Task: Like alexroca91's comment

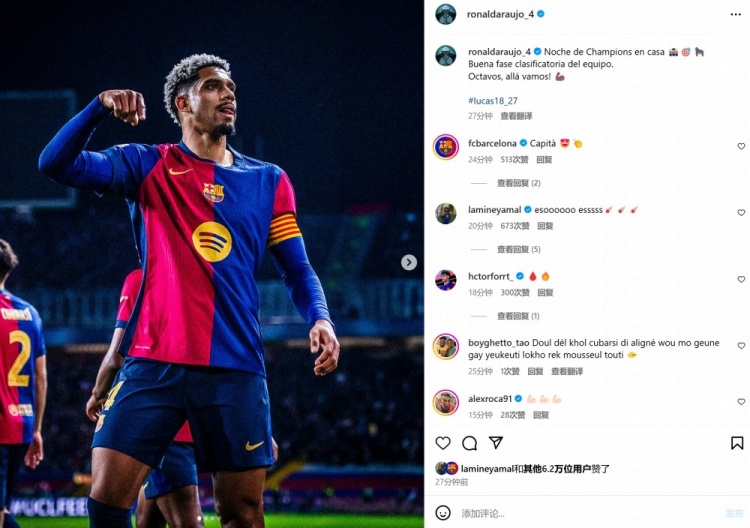Action: click(x=741, y=402)
